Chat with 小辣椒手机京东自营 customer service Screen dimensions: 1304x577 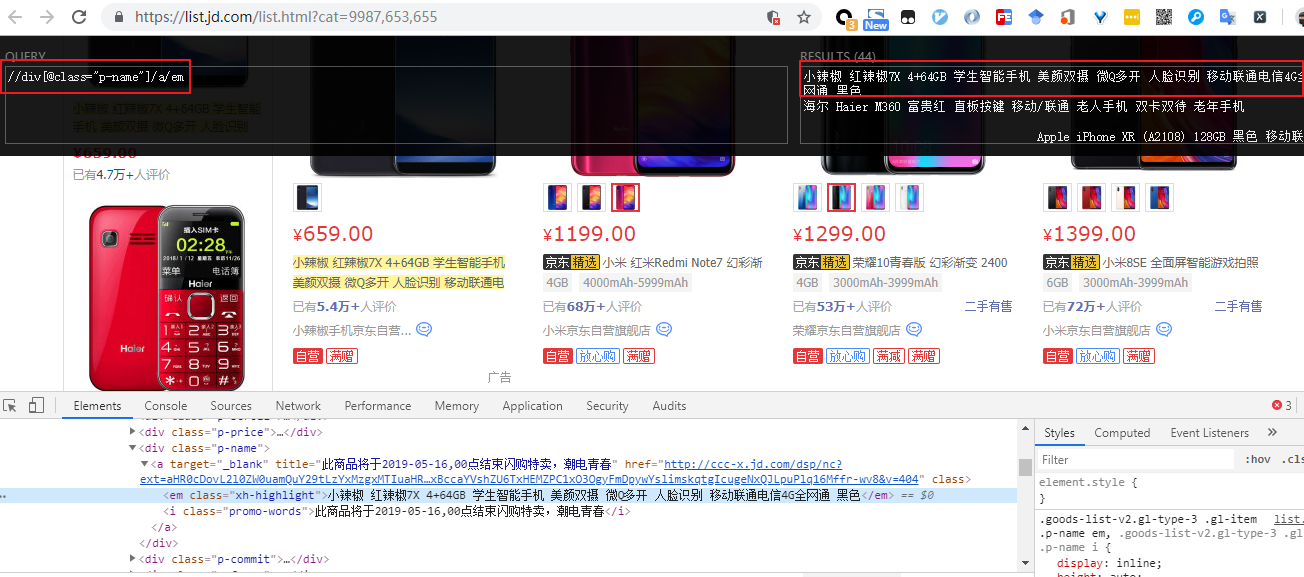424,329
